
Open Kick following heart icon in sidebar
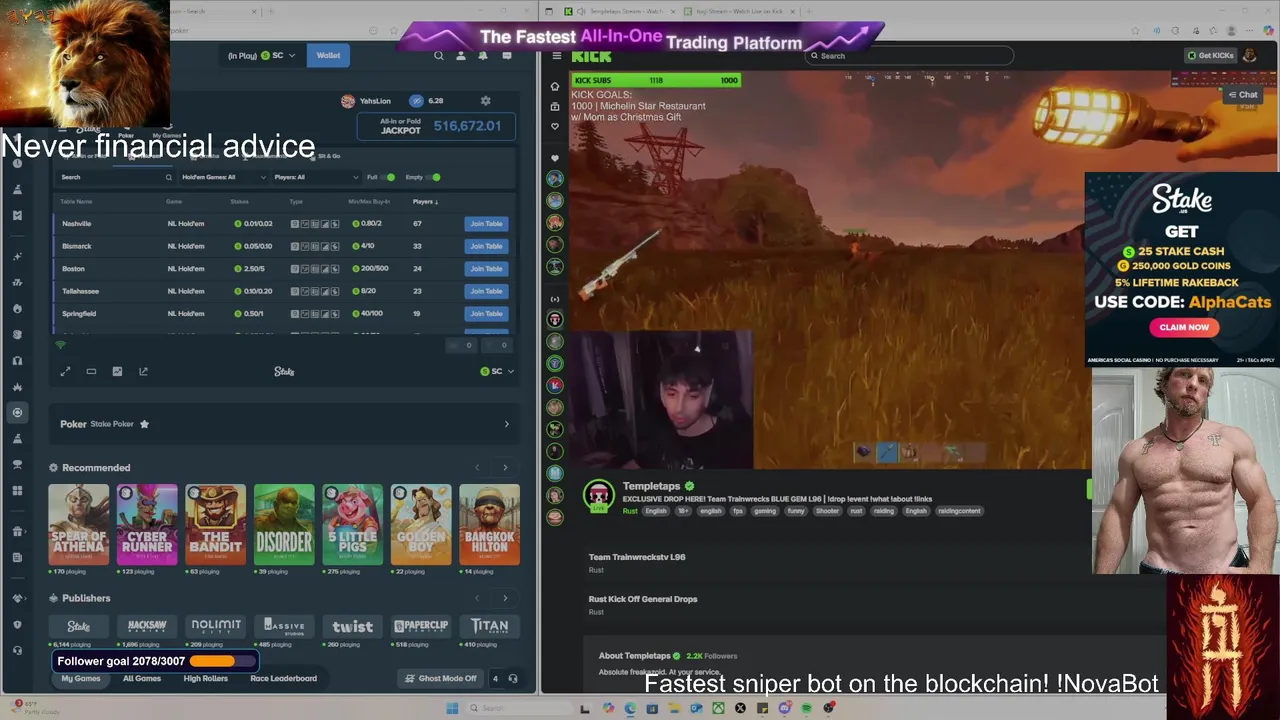tap(555, 126)
